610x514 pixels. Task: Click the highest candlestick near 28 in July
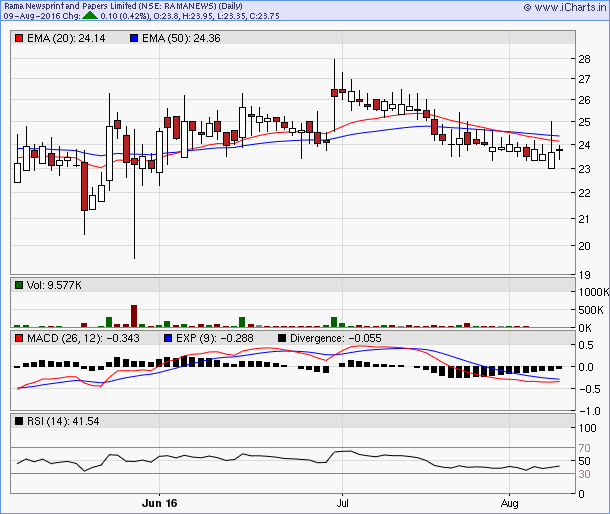point(334,95)
